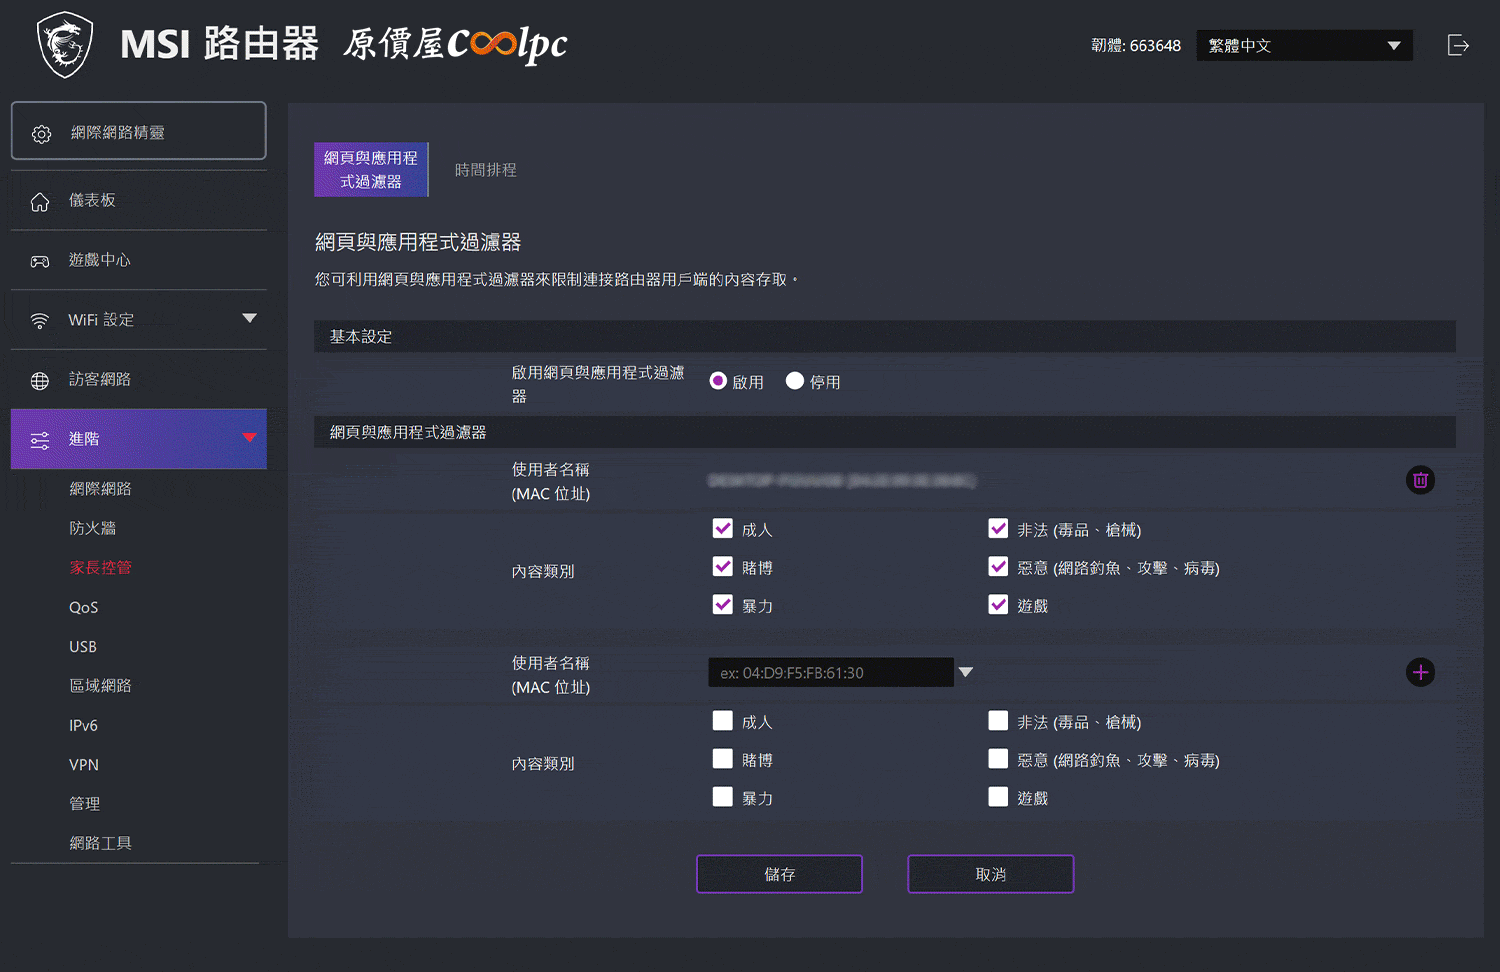Viewport: 1500px width, 972px height.
Task: Switch to the 時間排程 tab
Action: [486, 170]
